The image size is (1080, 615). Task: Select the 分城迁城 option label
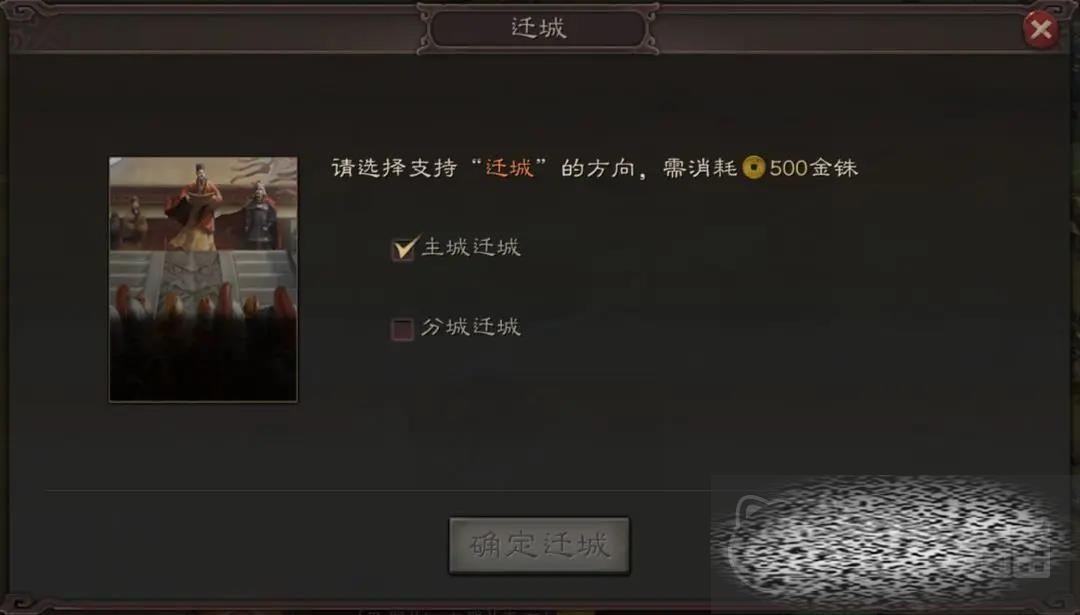click(x=471, y=326)
